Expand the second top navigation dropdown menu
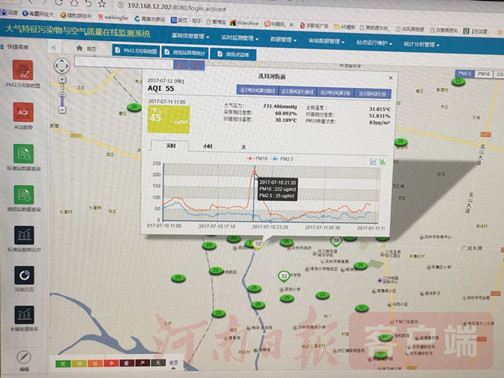Viewport: 504px width, 378px height. tap(239, 38)
